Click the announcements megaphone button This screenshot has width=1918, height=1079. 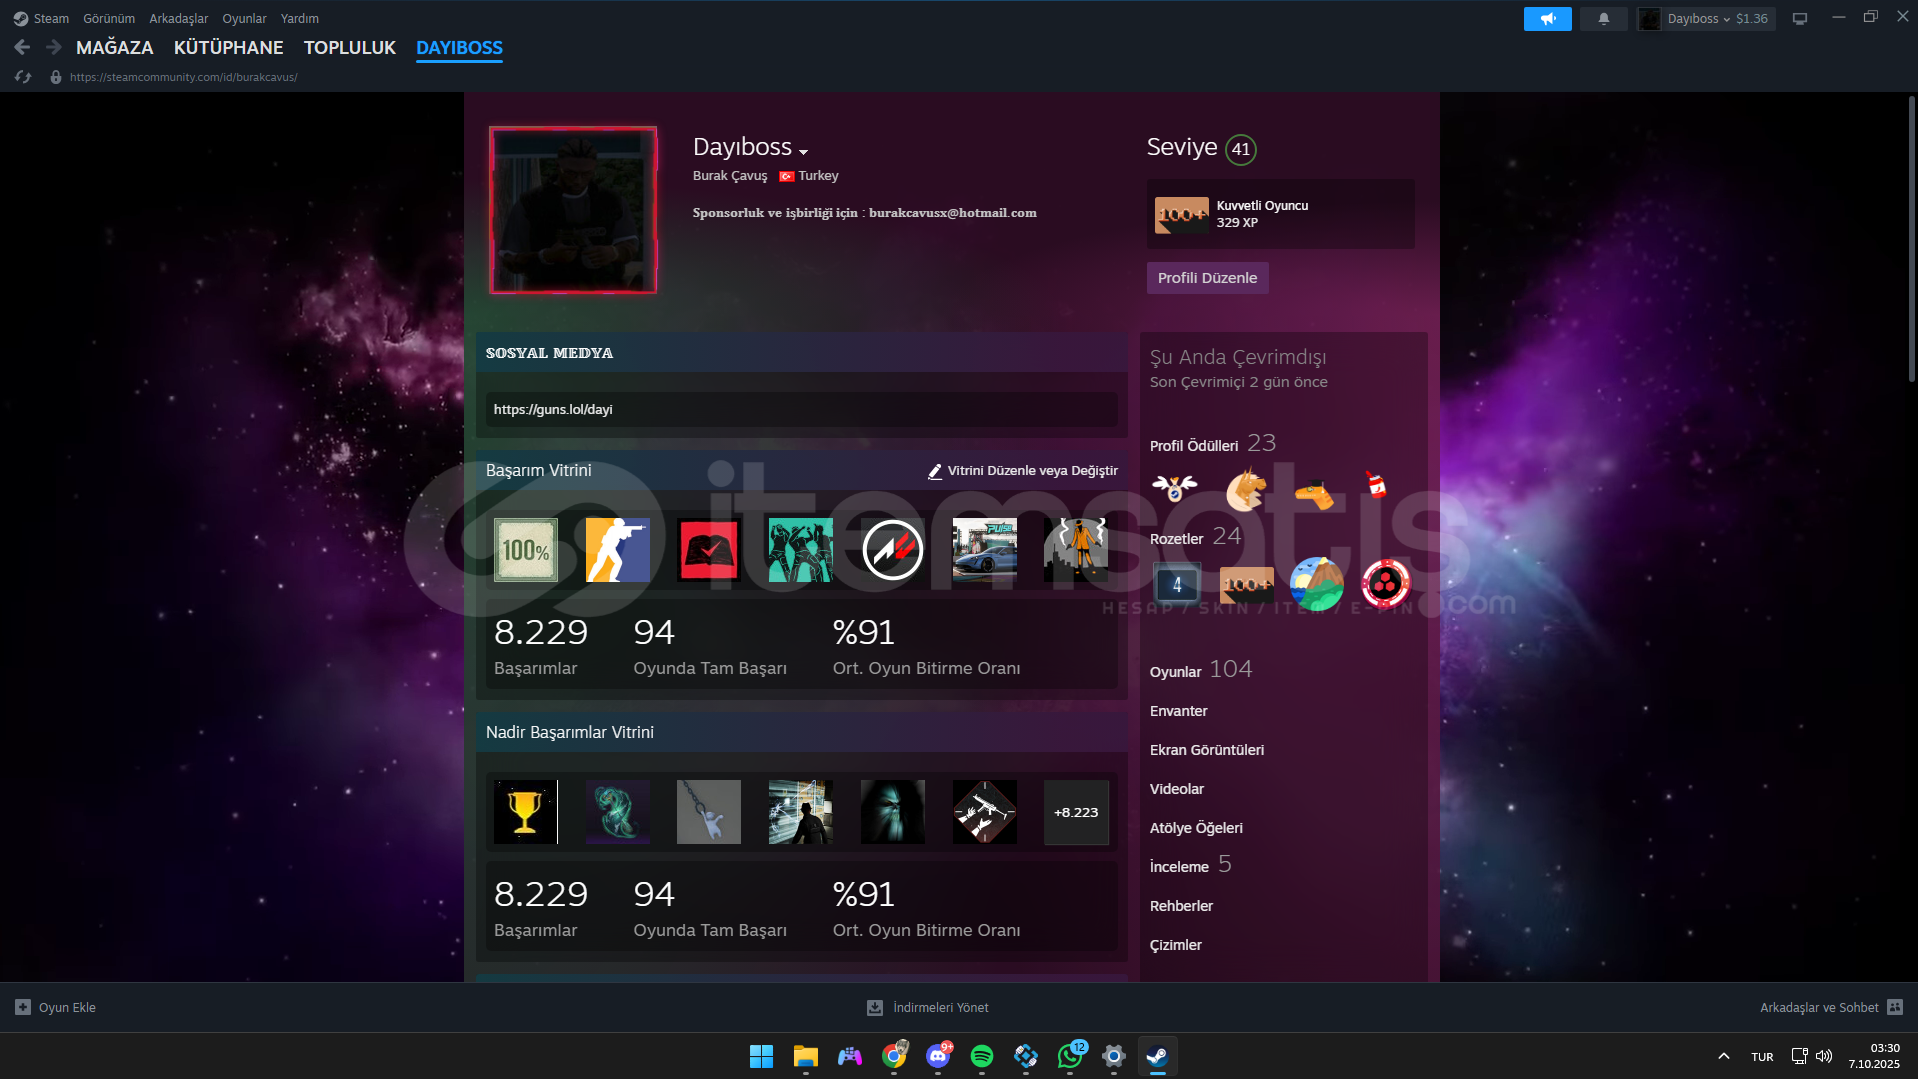[x=1547, y=19]
